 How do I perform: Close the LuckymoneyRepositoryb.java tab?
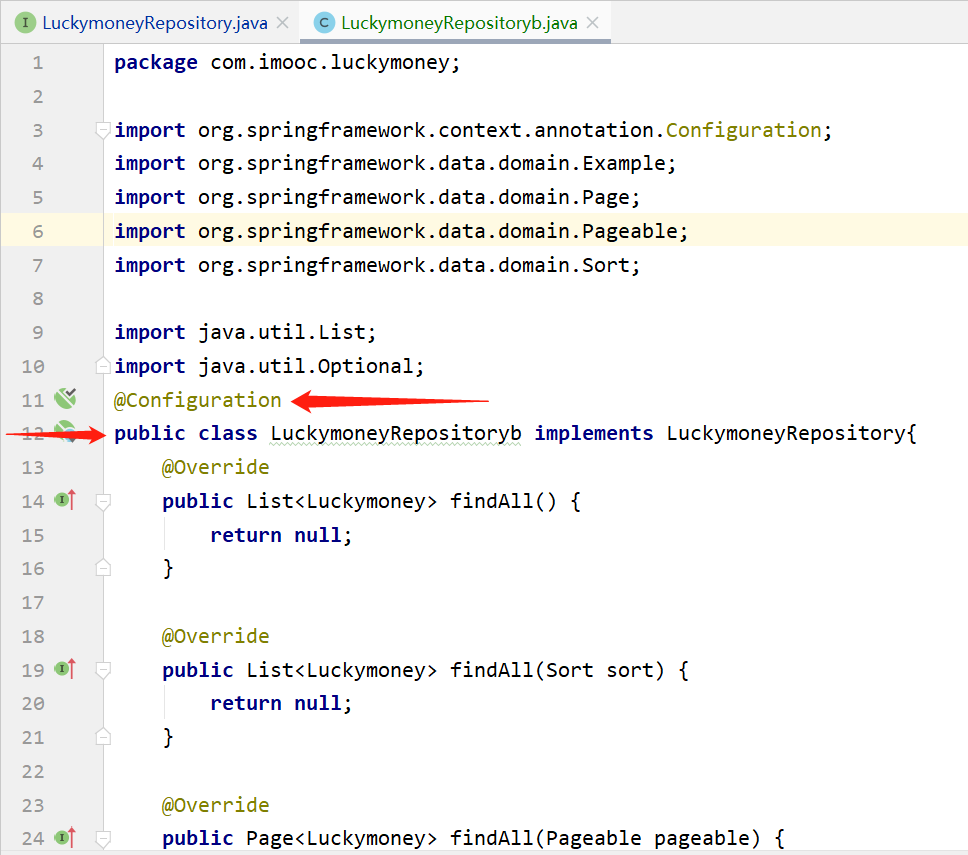(593, 23)
